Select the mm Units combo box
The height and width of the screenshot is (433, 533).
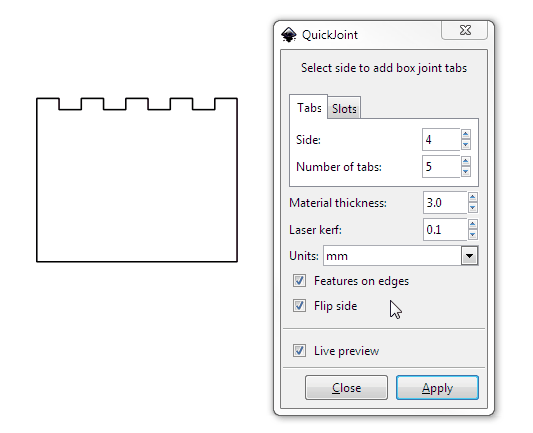pos(400,256)
